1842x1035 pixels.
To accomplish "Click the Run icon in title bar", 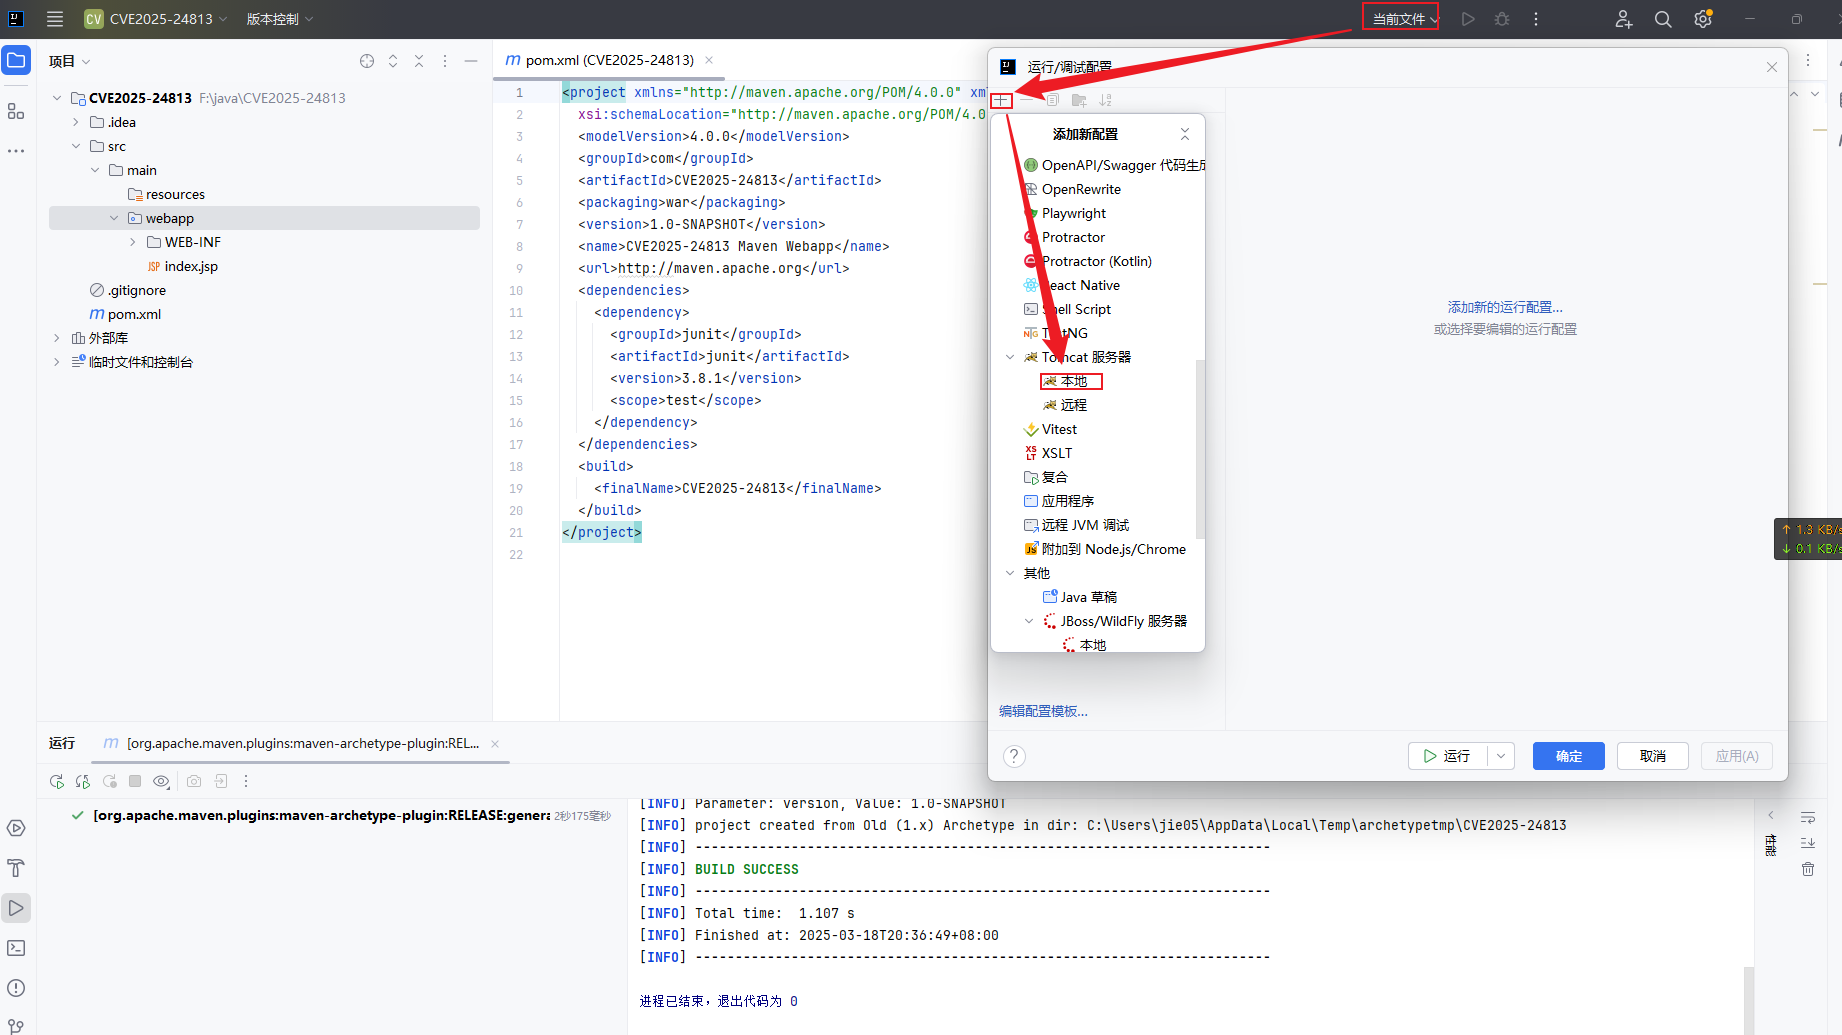I will click(1468, 19).
